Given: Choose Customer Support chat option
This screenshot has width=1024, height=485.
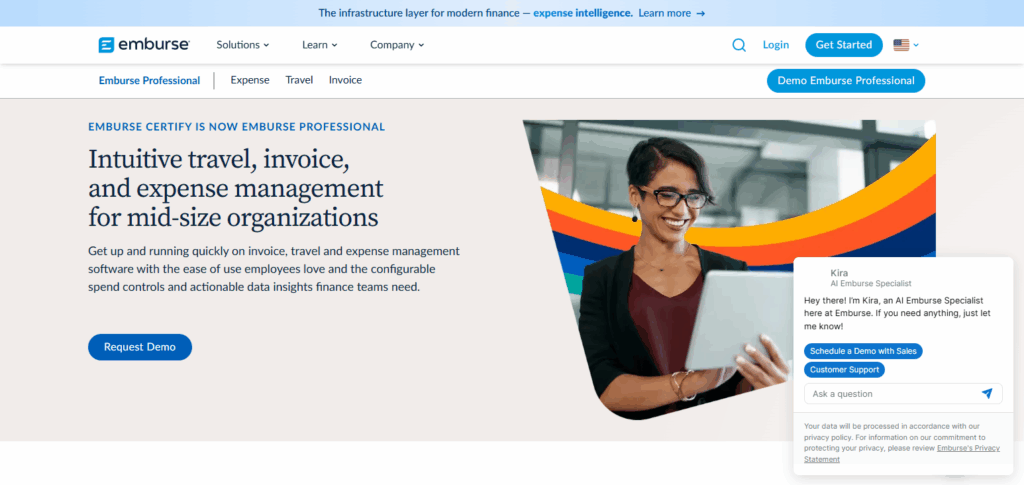Looking at the screenshot, I should tap(844, 370).
